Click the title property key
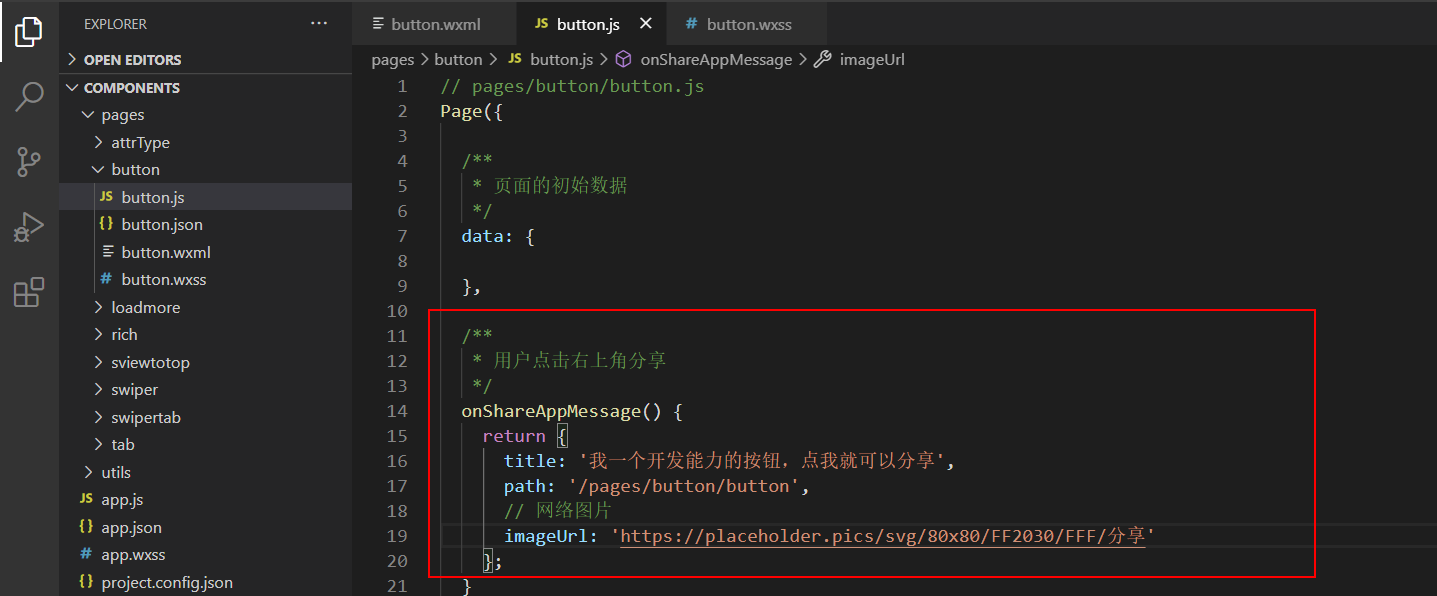The image size is (1437, 596). click(529, 461)
